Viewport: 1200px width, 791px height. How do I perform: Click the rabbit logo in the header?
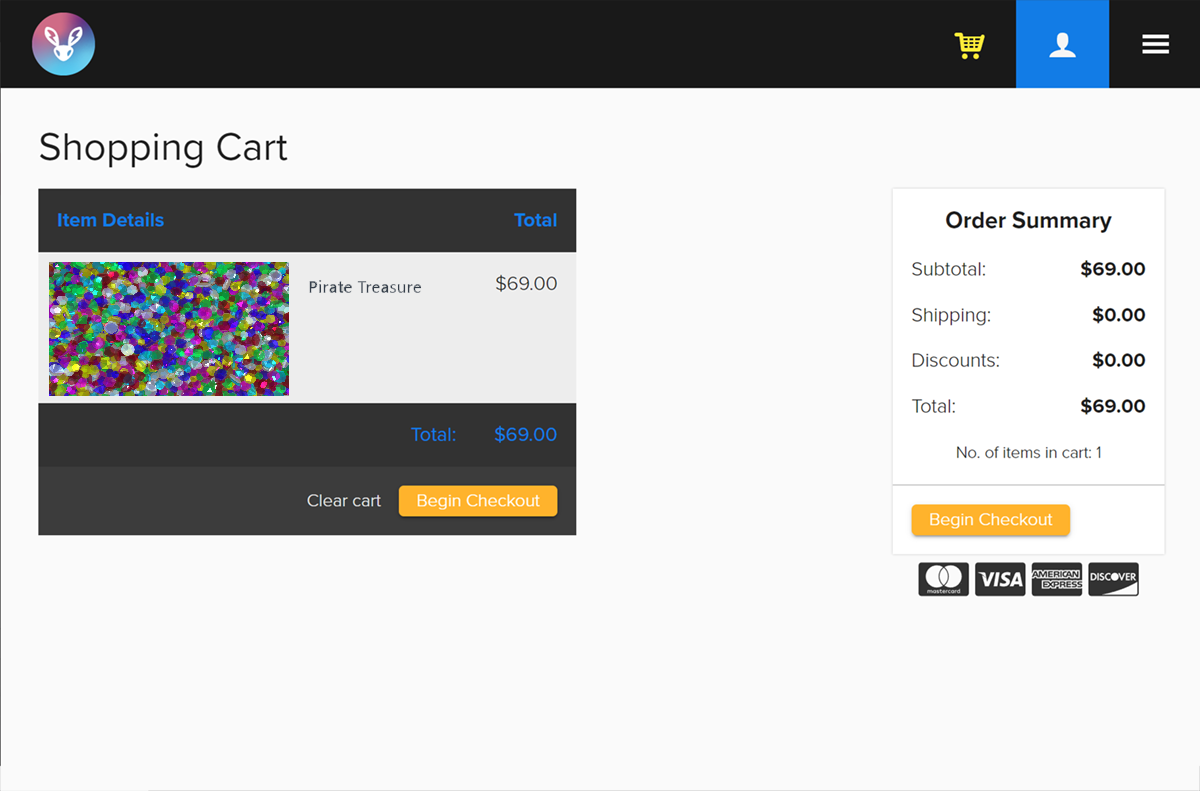pyautogui.click(x=63, y=44)
